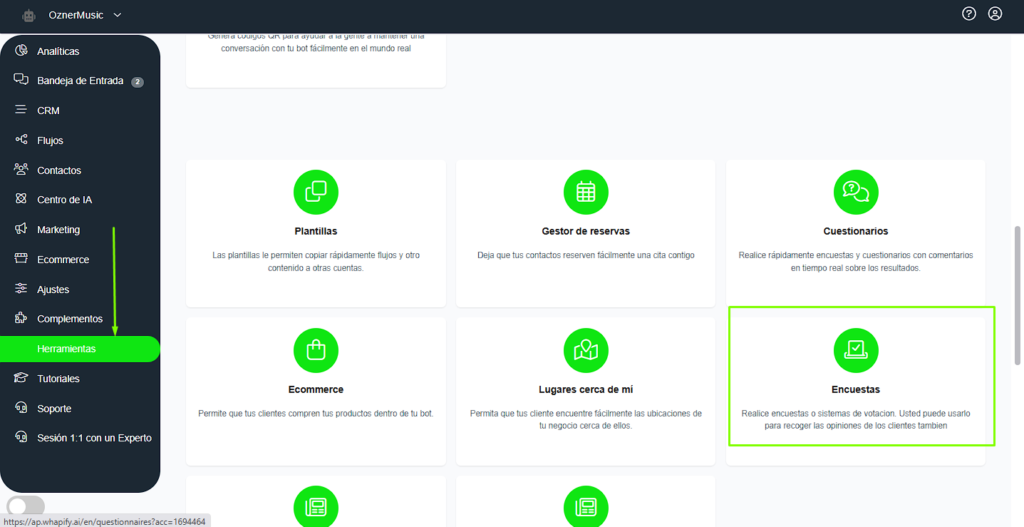Image resolution: width=1024 pixels, height=527 pixels.
Task: Select the Herramientas menu item
Action: click(x=66, y=349)
